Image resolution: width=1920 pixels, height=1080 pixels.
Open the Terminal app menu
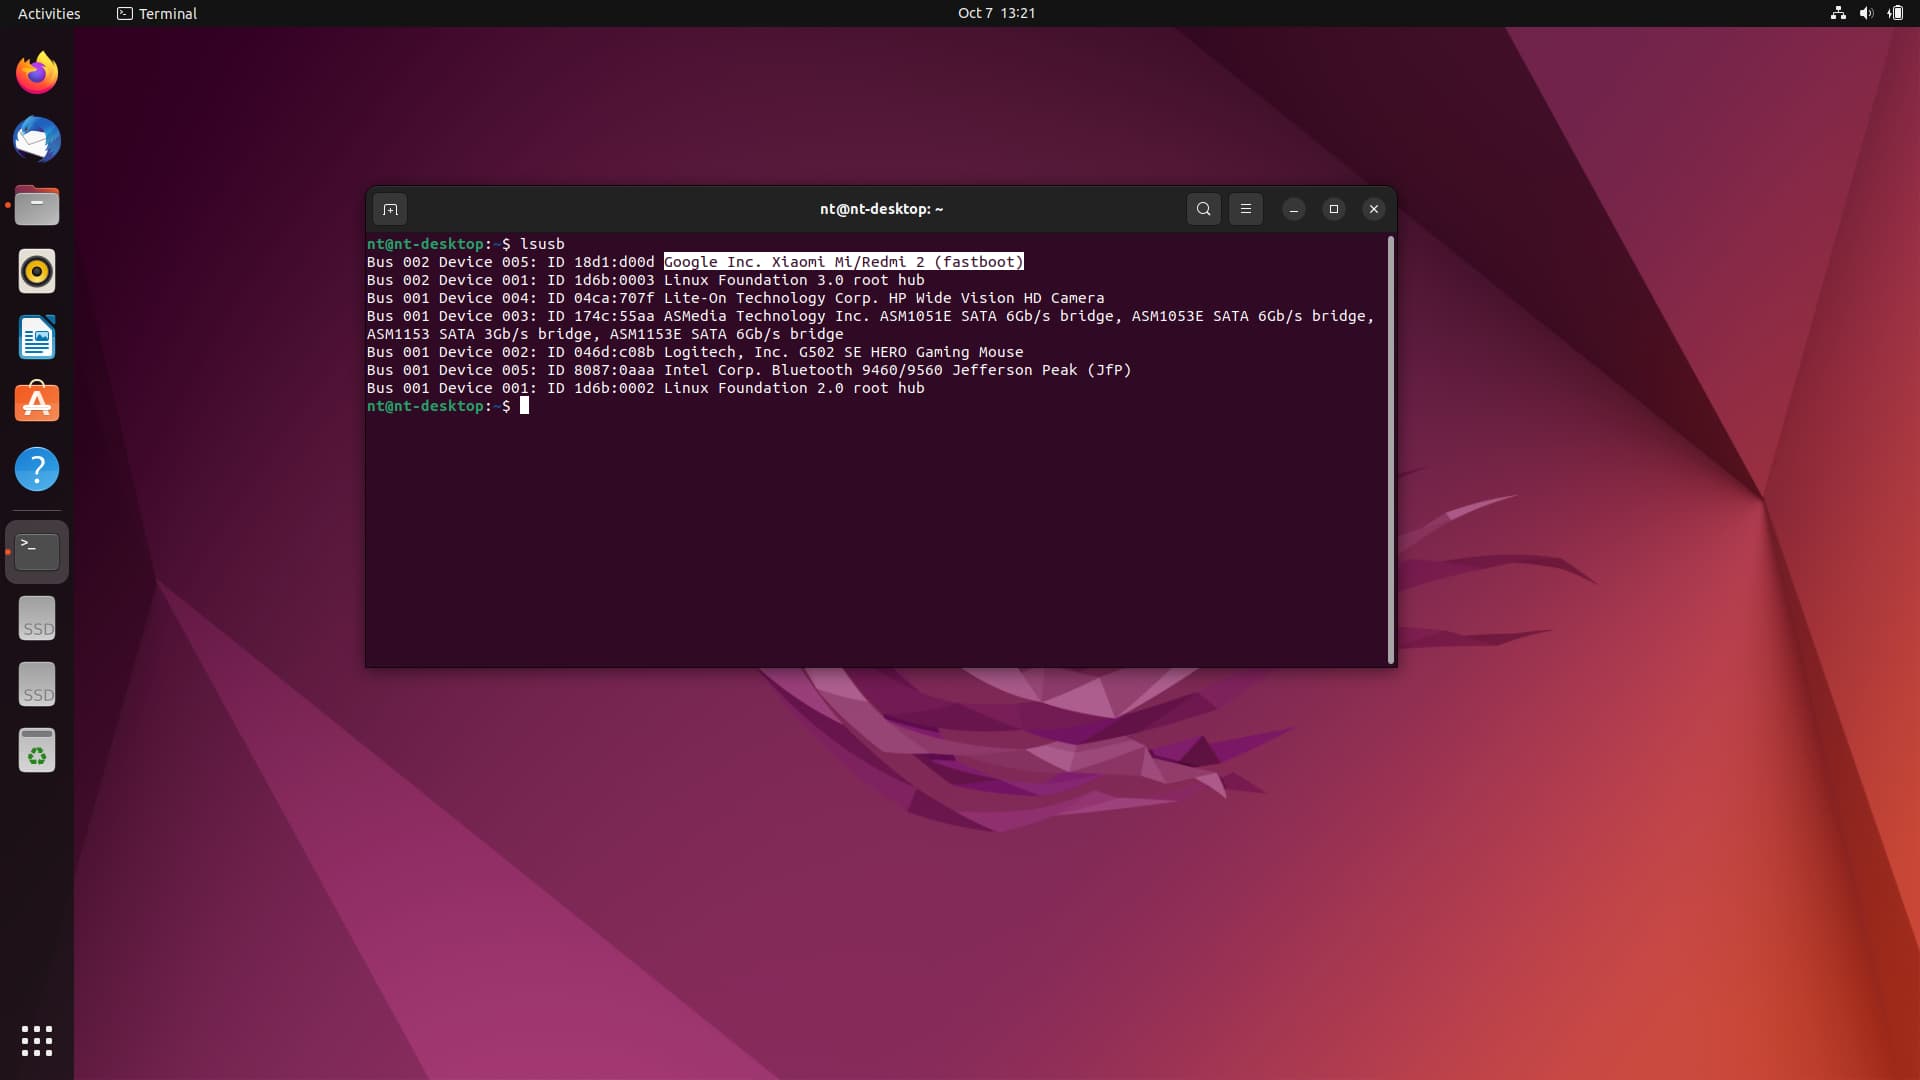tap(157, 13)
